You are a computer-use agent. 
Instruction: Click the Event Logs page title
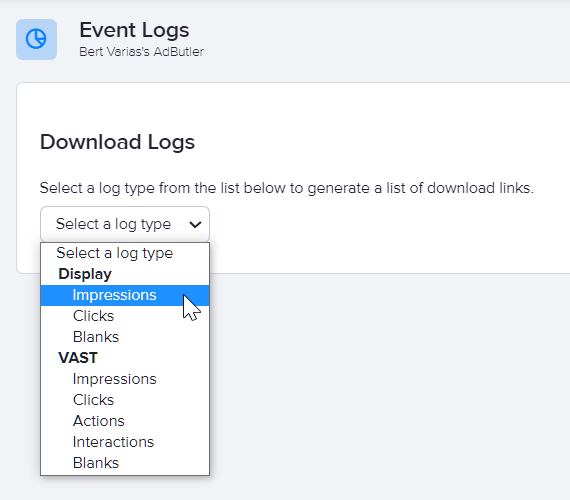(x=134, y=30)
